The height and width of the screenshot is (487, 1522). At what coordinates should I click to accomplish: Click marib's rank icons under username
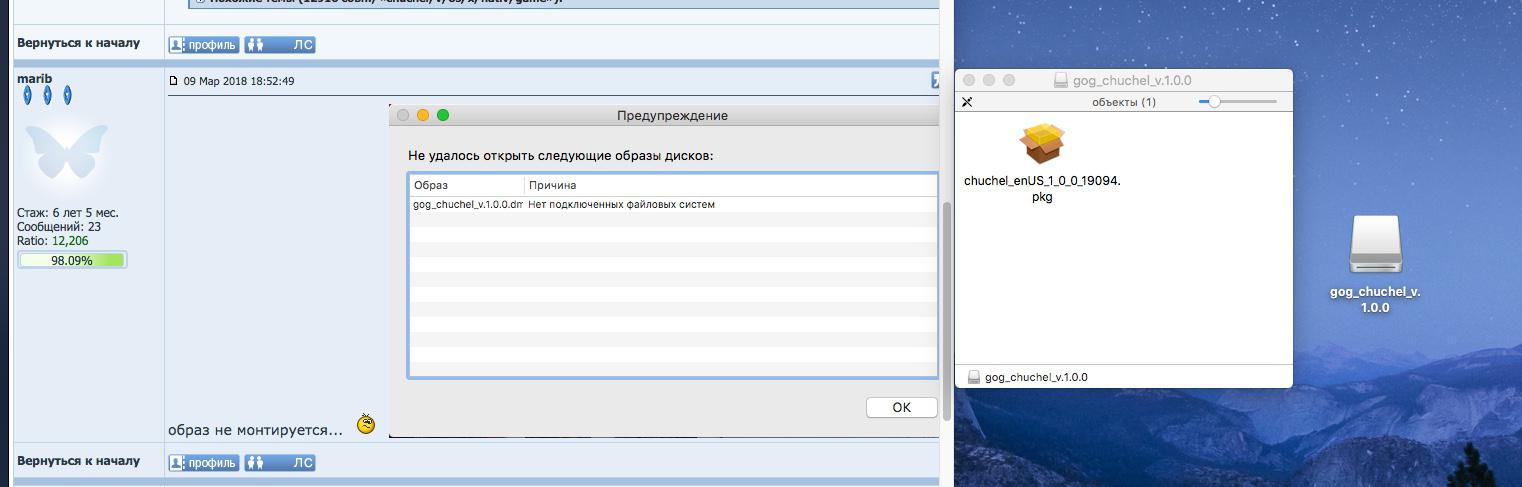click(48, 95)
